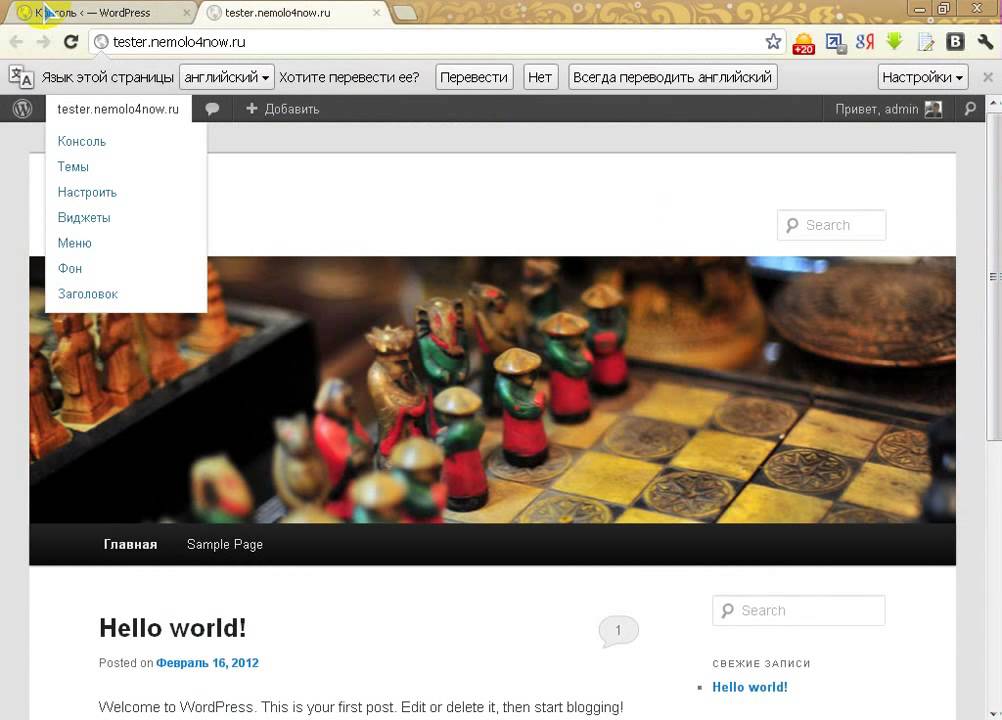Reload the page with the refresh icon
The height and width of the screenshot is (720, 1002).
70,42
